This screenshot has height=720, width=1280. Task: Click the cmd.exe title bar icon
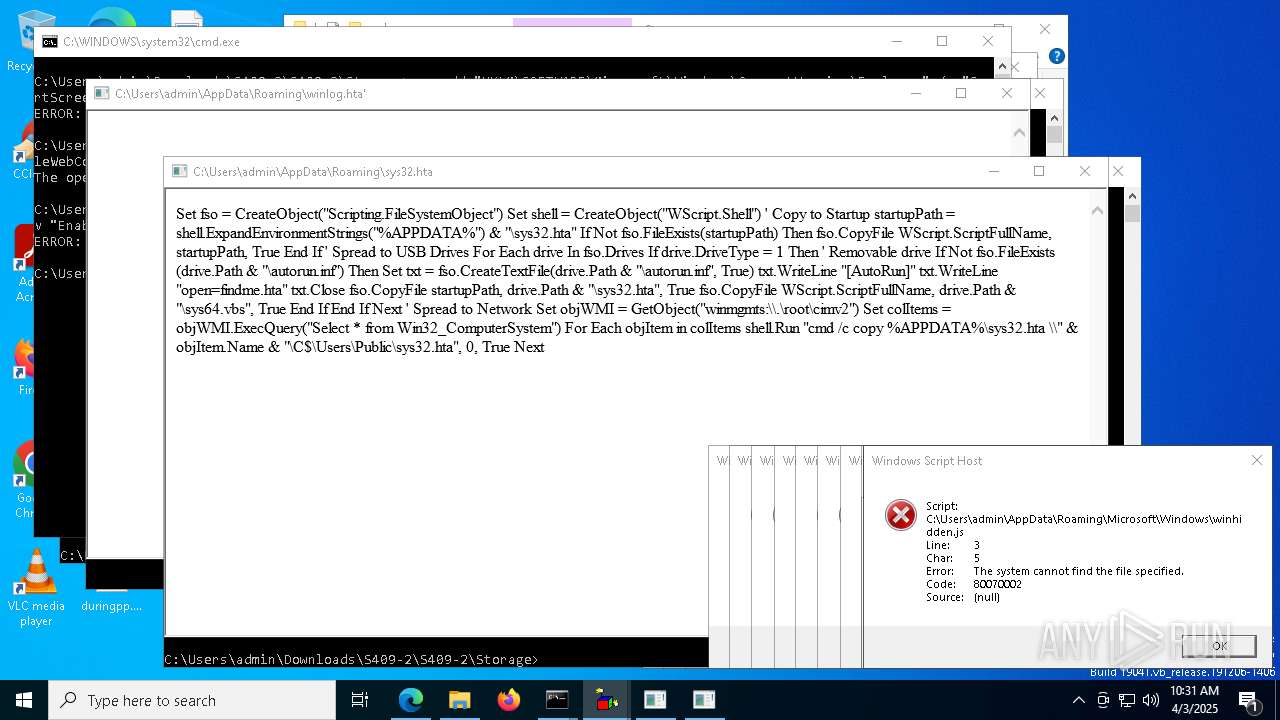point(49,42)
